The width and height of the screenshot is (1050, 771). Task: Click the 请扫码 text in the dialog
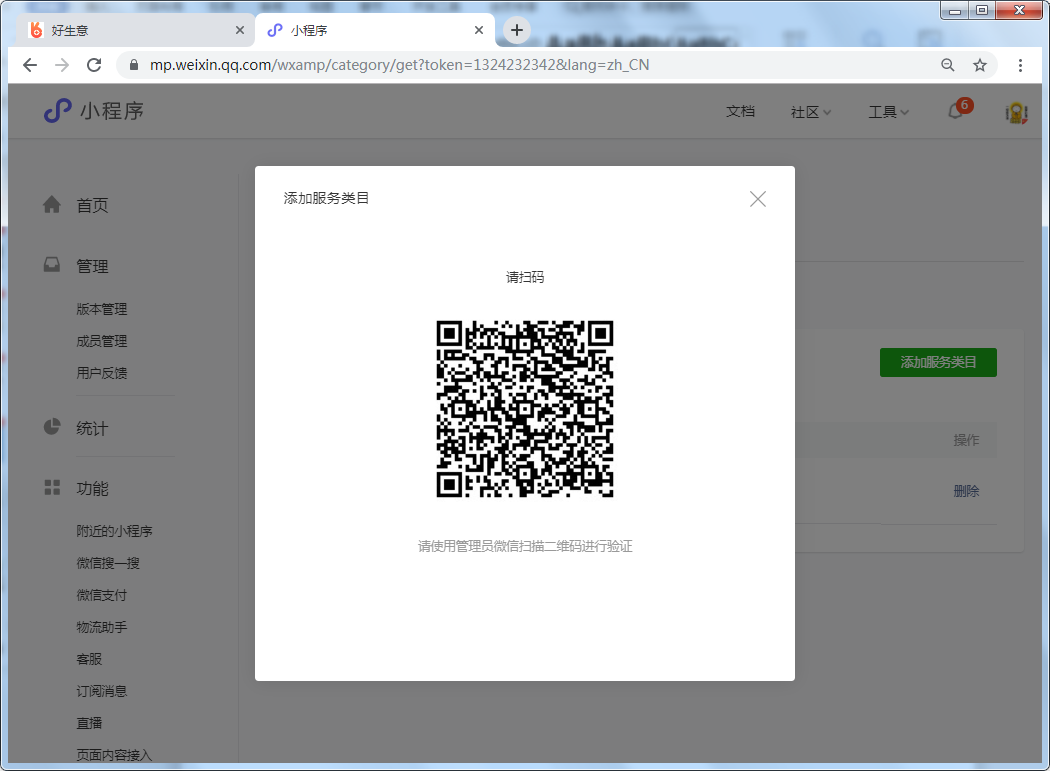(x=525, y=277)
